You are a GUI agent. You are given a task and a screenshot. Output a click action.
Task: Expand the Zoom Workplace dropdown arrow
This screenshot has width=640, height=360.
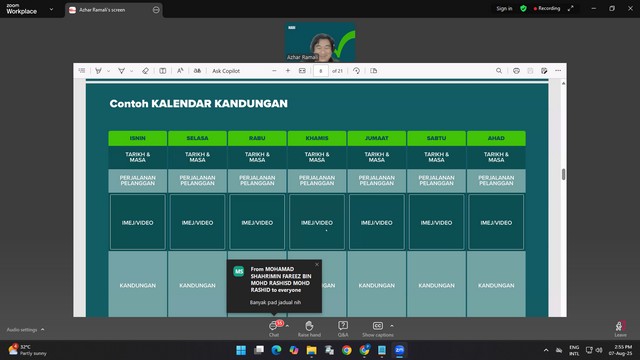click(x=51, y=9)
